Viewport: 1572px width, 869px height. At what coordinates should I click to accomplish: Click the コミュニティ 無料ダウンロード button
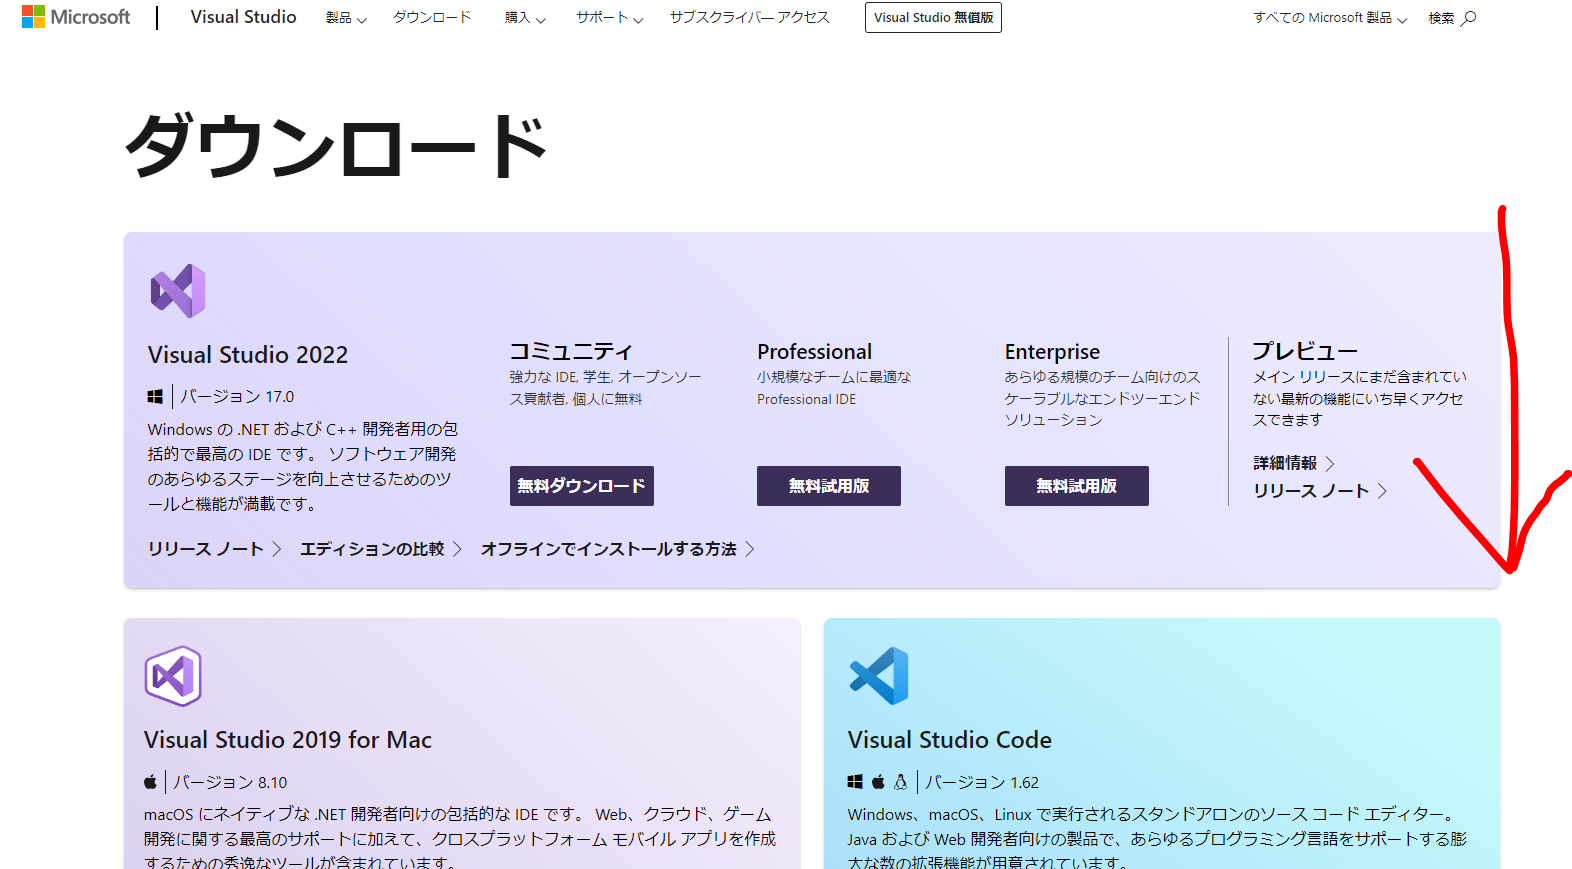(582, 486)
